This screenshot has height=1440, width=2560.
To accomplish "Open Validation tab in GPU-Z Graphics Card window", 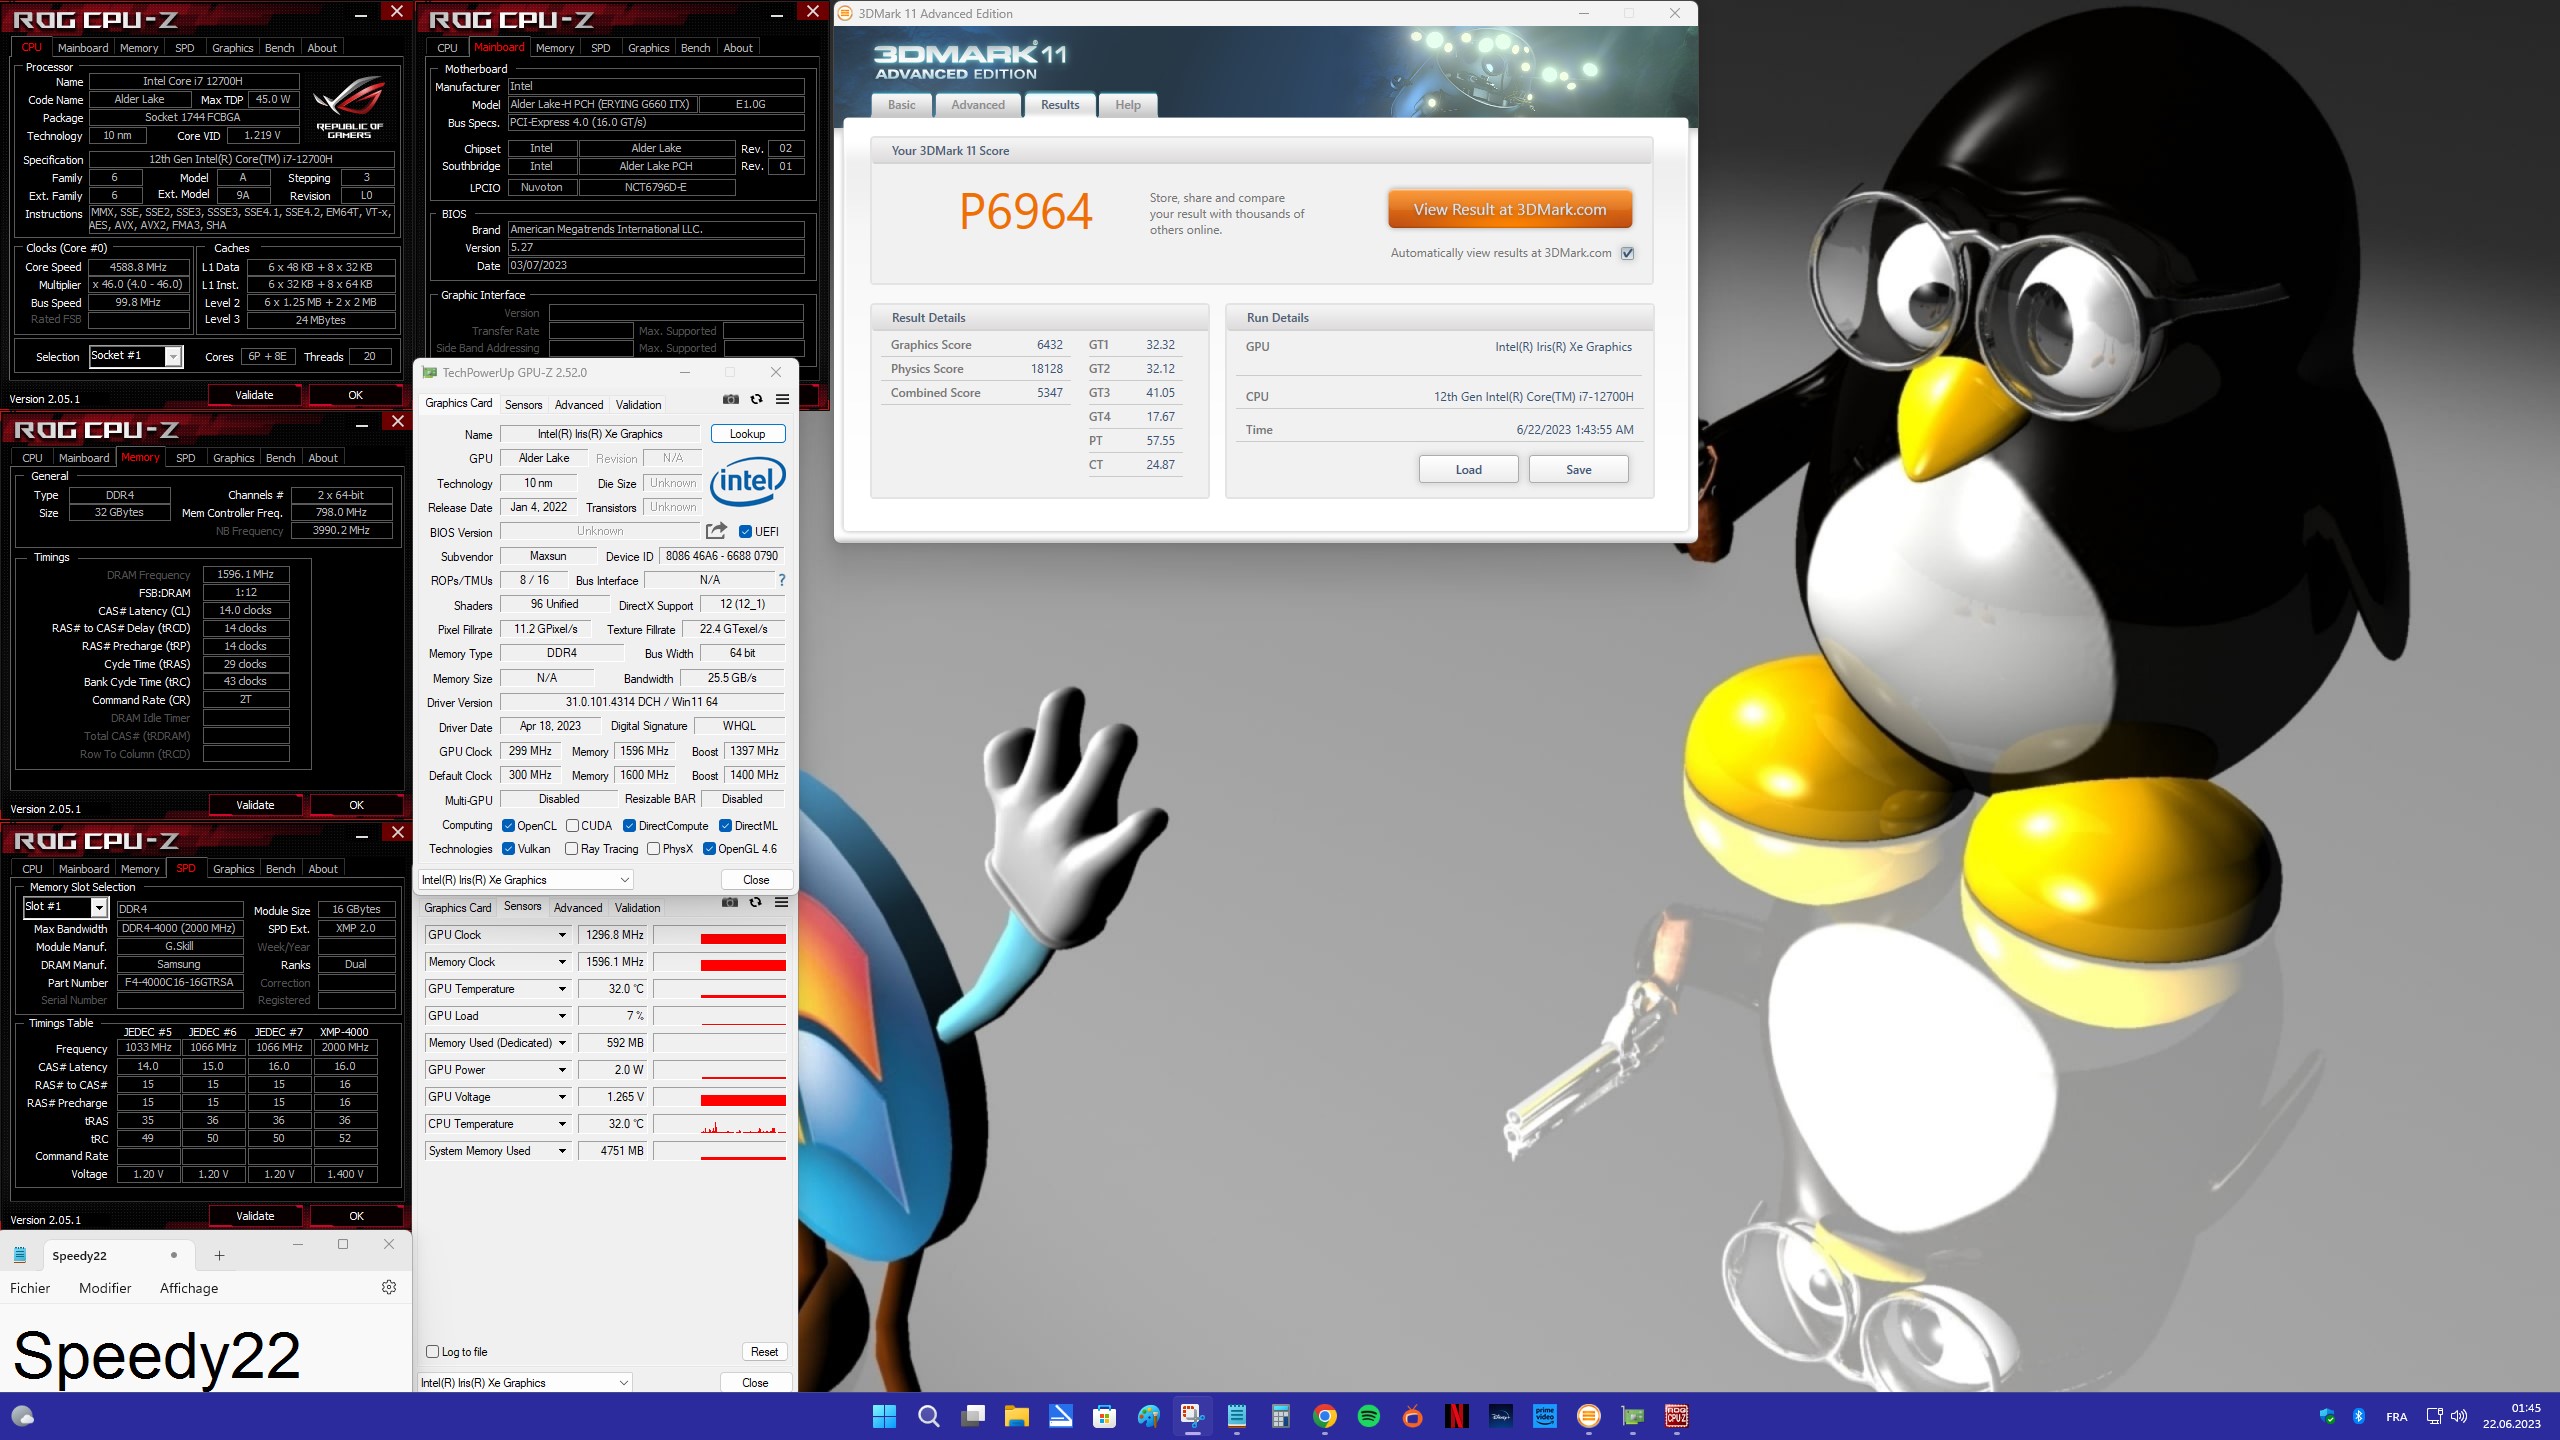I will (638, 404).
